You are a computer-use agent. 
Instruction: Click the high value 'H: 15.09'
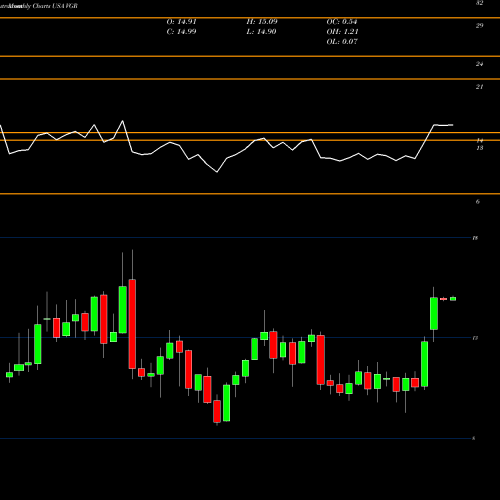262,22
